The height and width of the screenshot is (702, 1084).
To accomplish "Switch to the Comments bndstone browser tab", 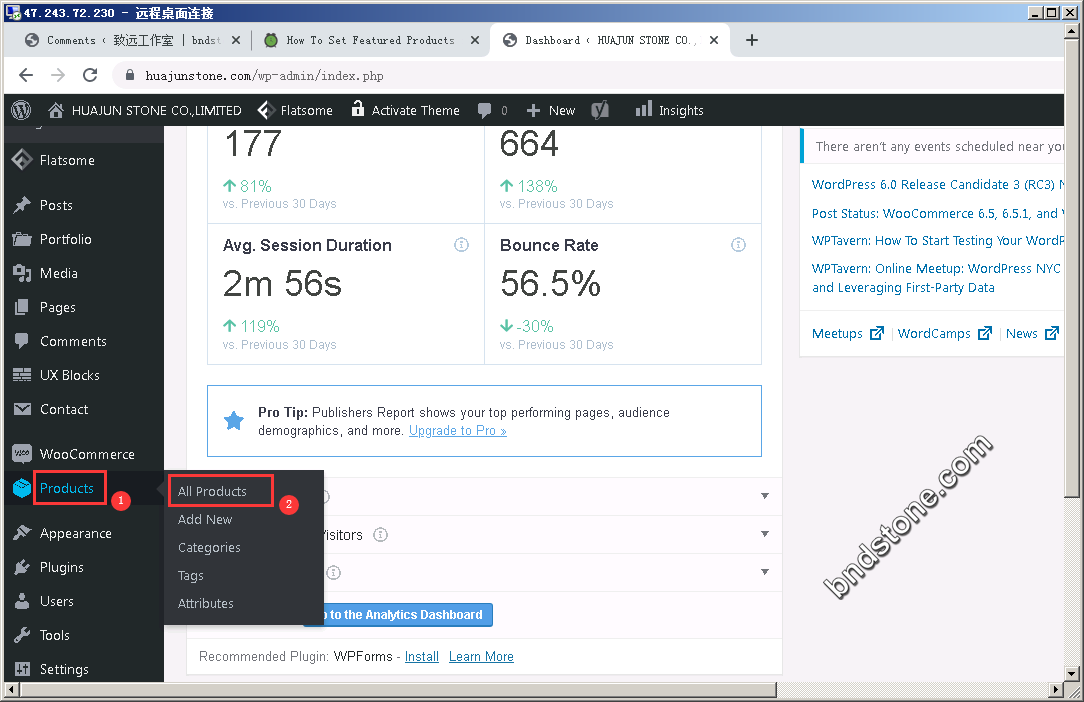I will point(132,40).
